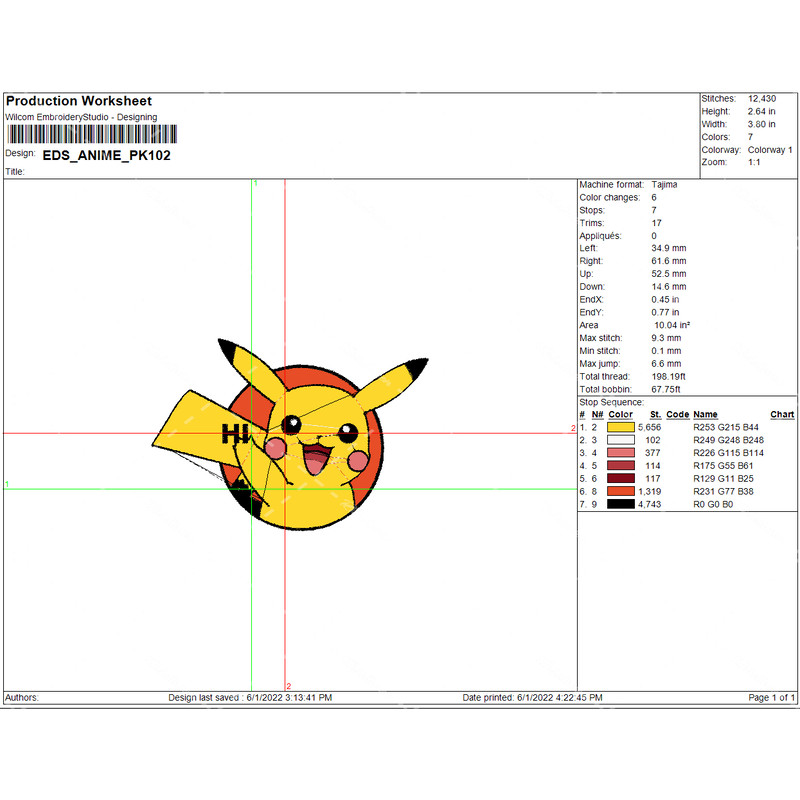Select the white thread color swatch
800x800 pixels.
click(x=621, y=440)
